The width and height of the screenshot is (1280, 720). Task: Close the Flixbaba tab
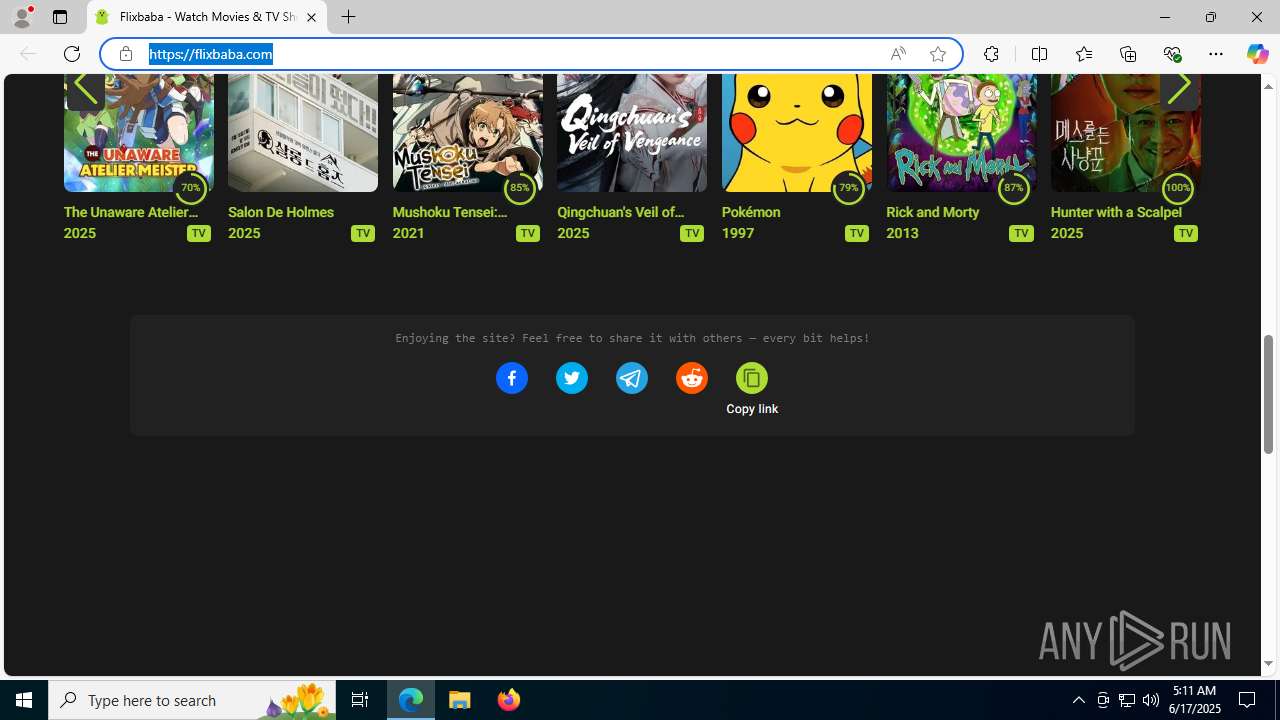[311, 17]
